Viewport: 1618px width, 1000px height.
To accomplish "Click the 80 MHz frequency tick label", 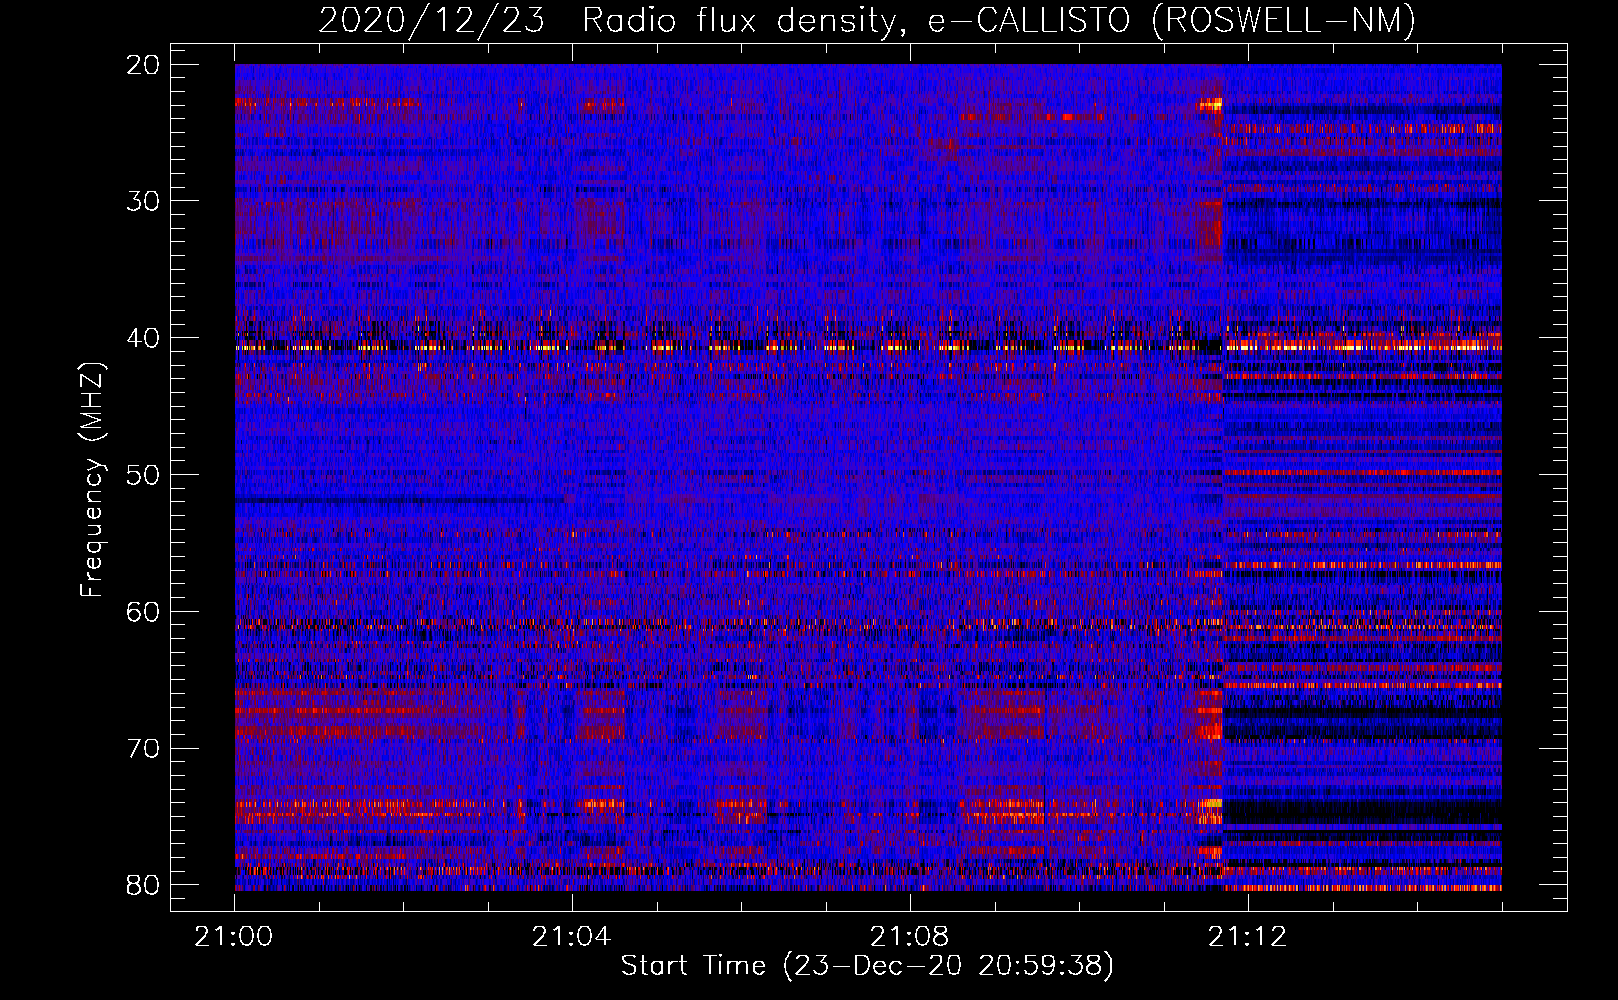I will point(143,885).
